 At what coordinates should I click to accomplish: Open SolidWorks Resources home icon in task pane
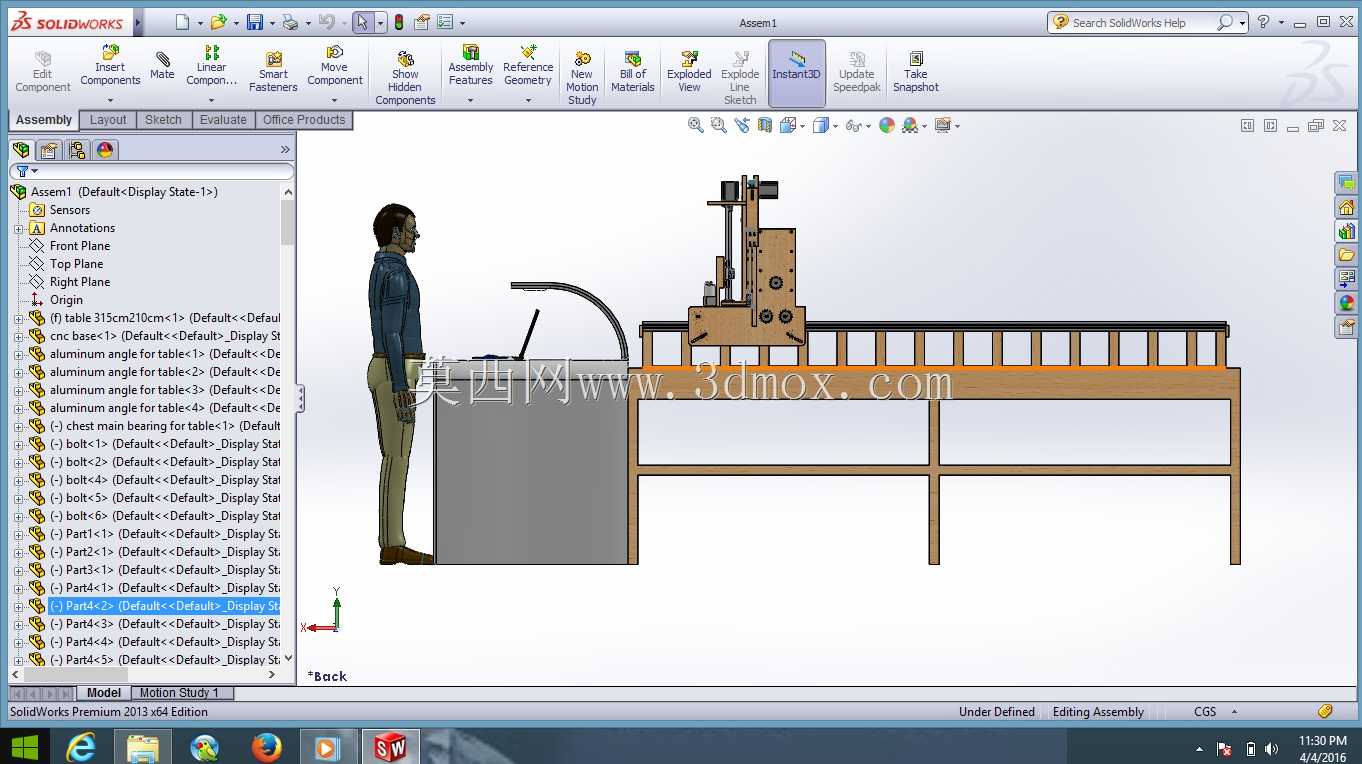pyautogui.click(x=1347, y=207)
